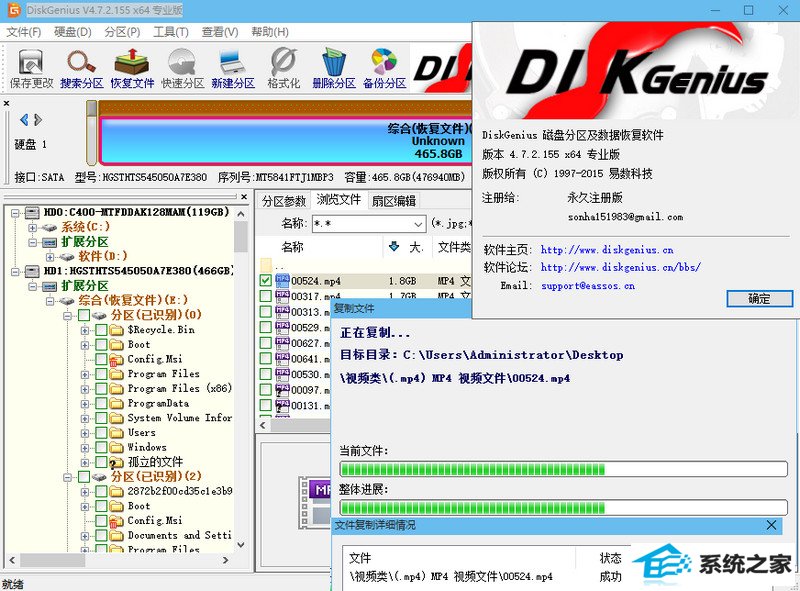Click the 00524.mp4 file icon
Viewport: 800px width, 591px height.
(282, 280)
